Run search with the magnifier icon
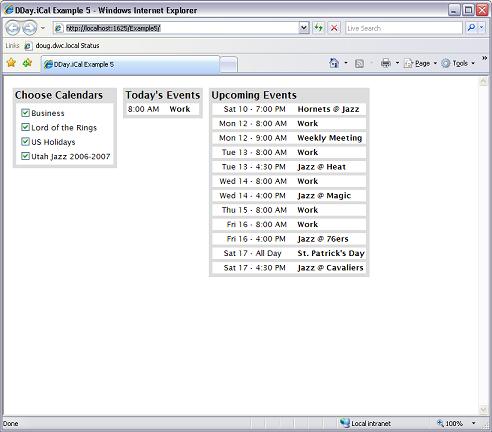 [471, 28]
